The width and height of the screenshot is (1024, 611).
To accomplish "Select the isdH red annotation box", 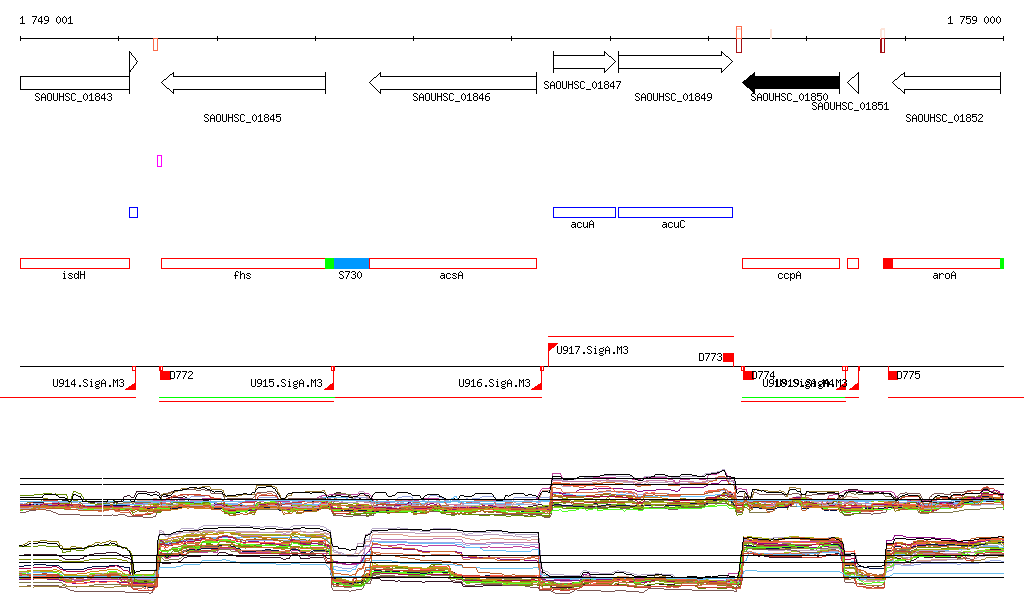I will [x=75, y=263].
